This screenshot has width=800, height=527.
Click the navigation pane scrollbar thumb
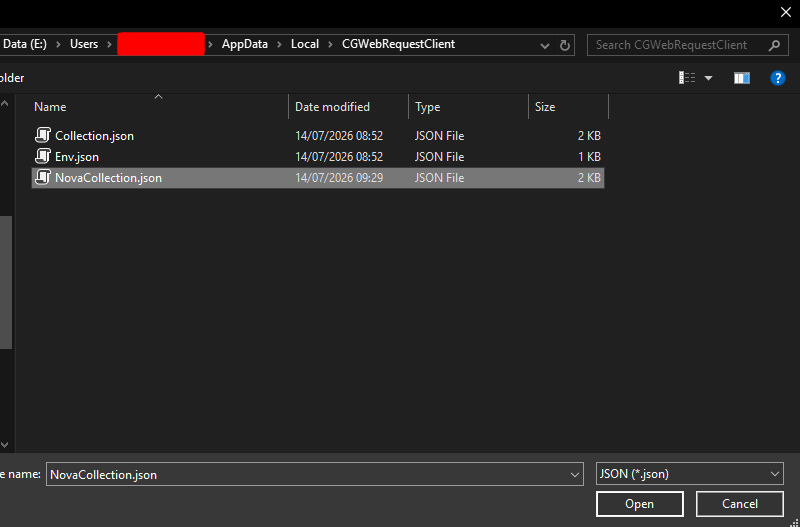[x=6, y=282]
